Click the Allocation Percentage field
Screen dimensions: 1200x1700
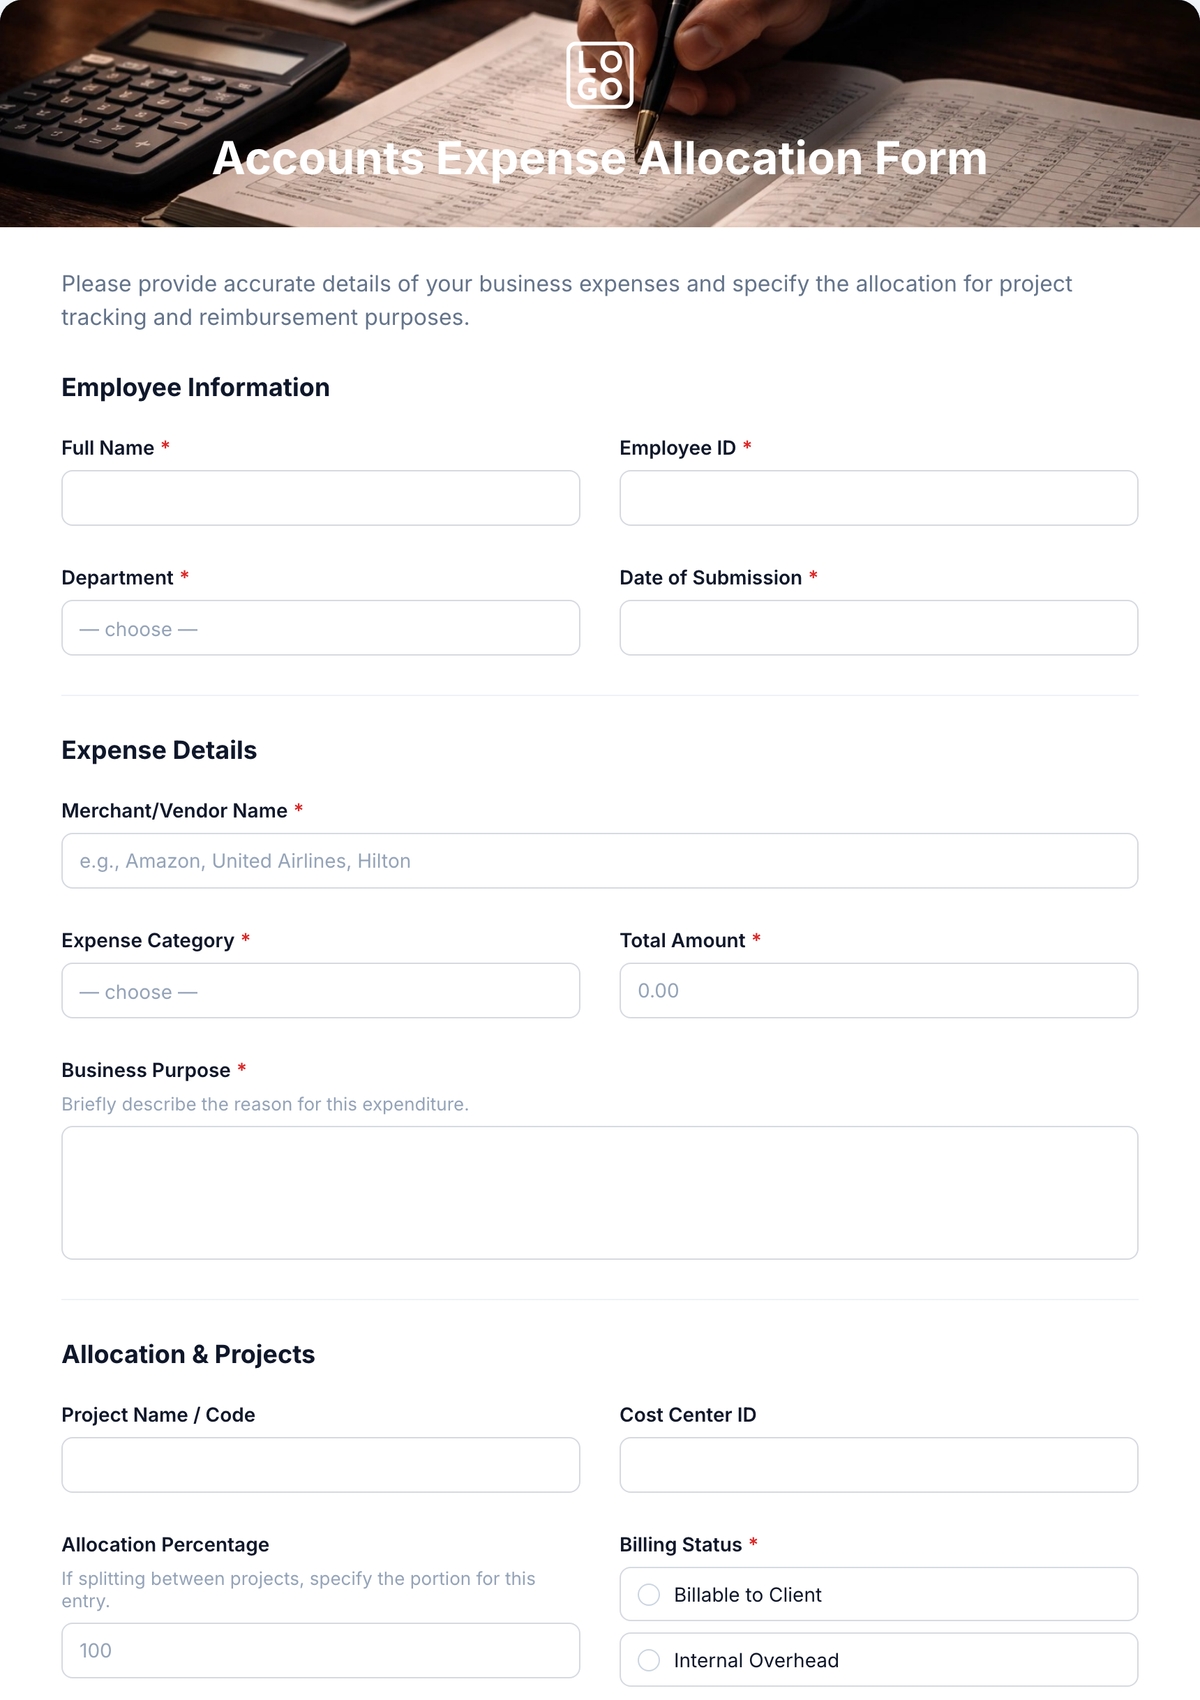(321, 1651)
